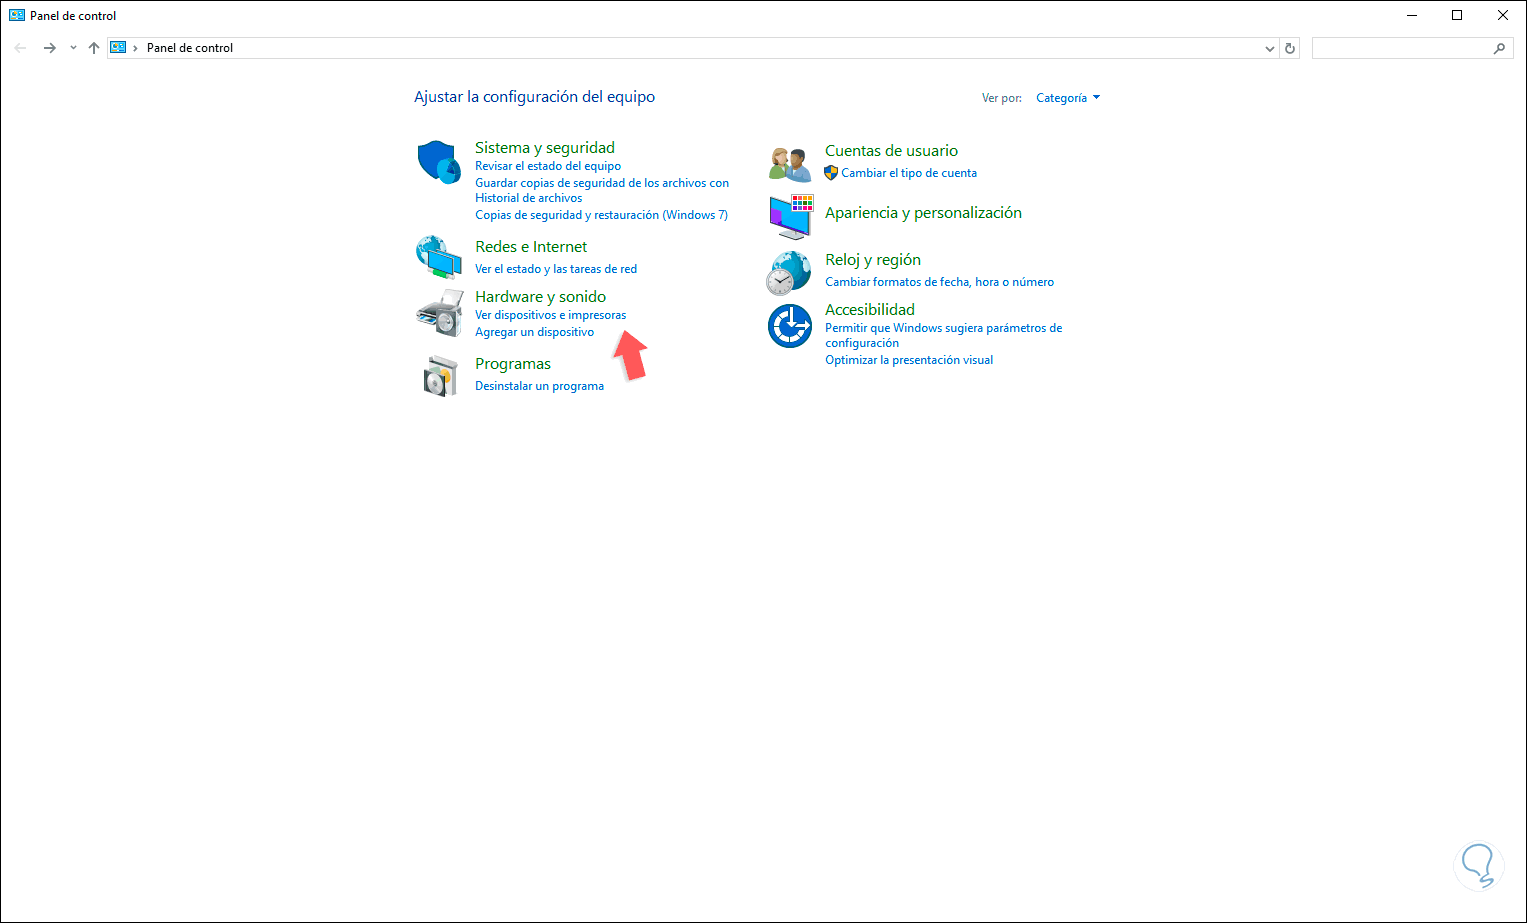Expand the breadcrumb chevron before Panel de control
Viewport: 1527px width, 923px height.
[135, 48]
